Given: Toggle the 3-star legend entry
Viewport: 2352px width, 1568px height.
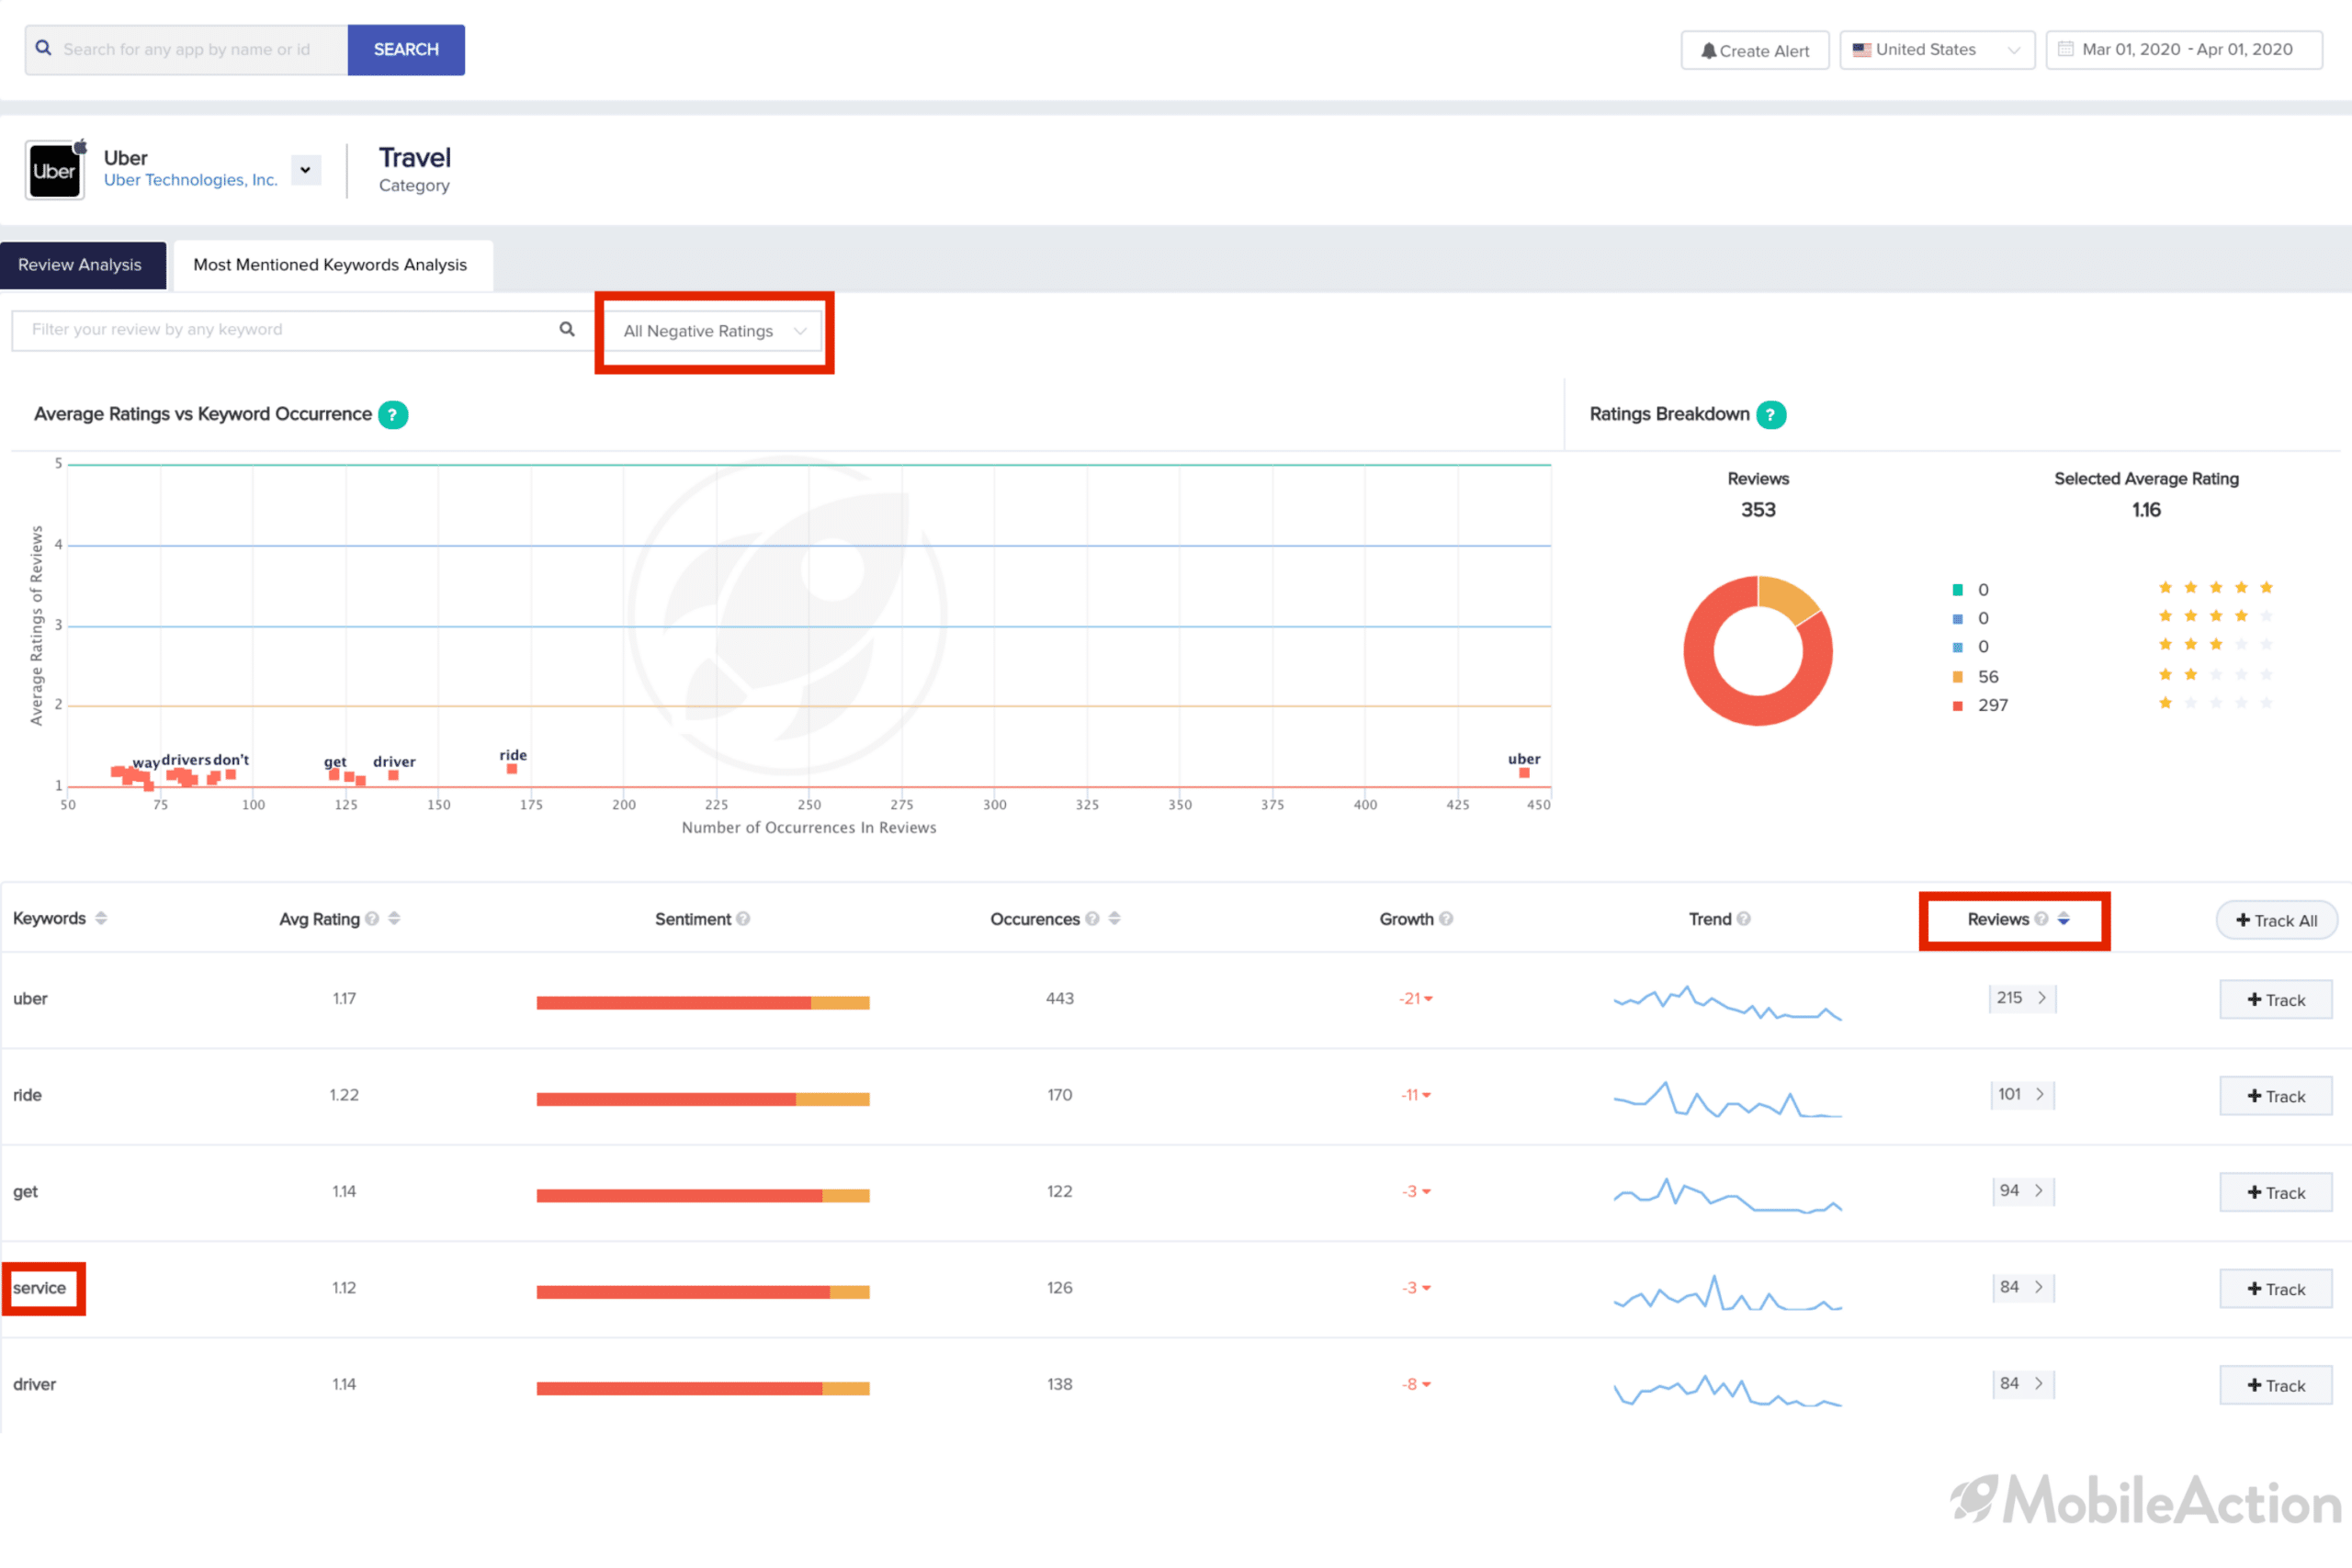Looking at the screenshot, I should pyautogui.click(x=1970, y=646).
